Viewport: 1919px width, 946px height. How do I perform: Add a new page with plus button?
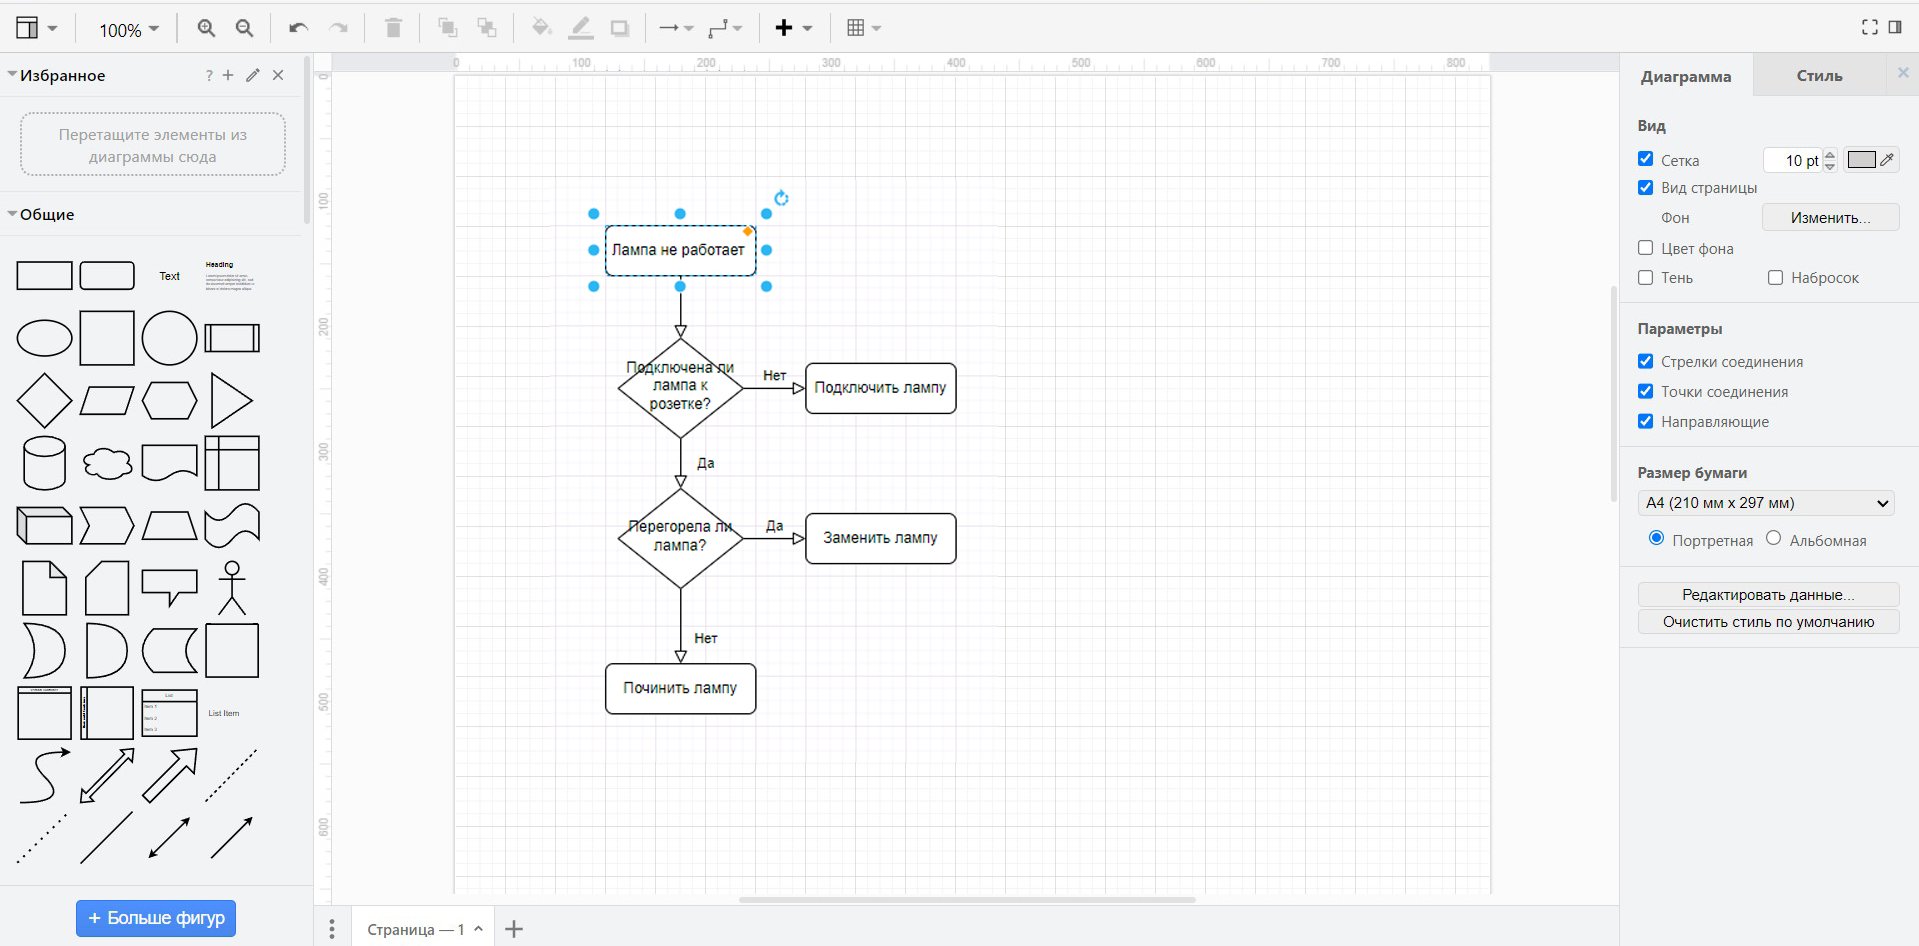[514, 929]
